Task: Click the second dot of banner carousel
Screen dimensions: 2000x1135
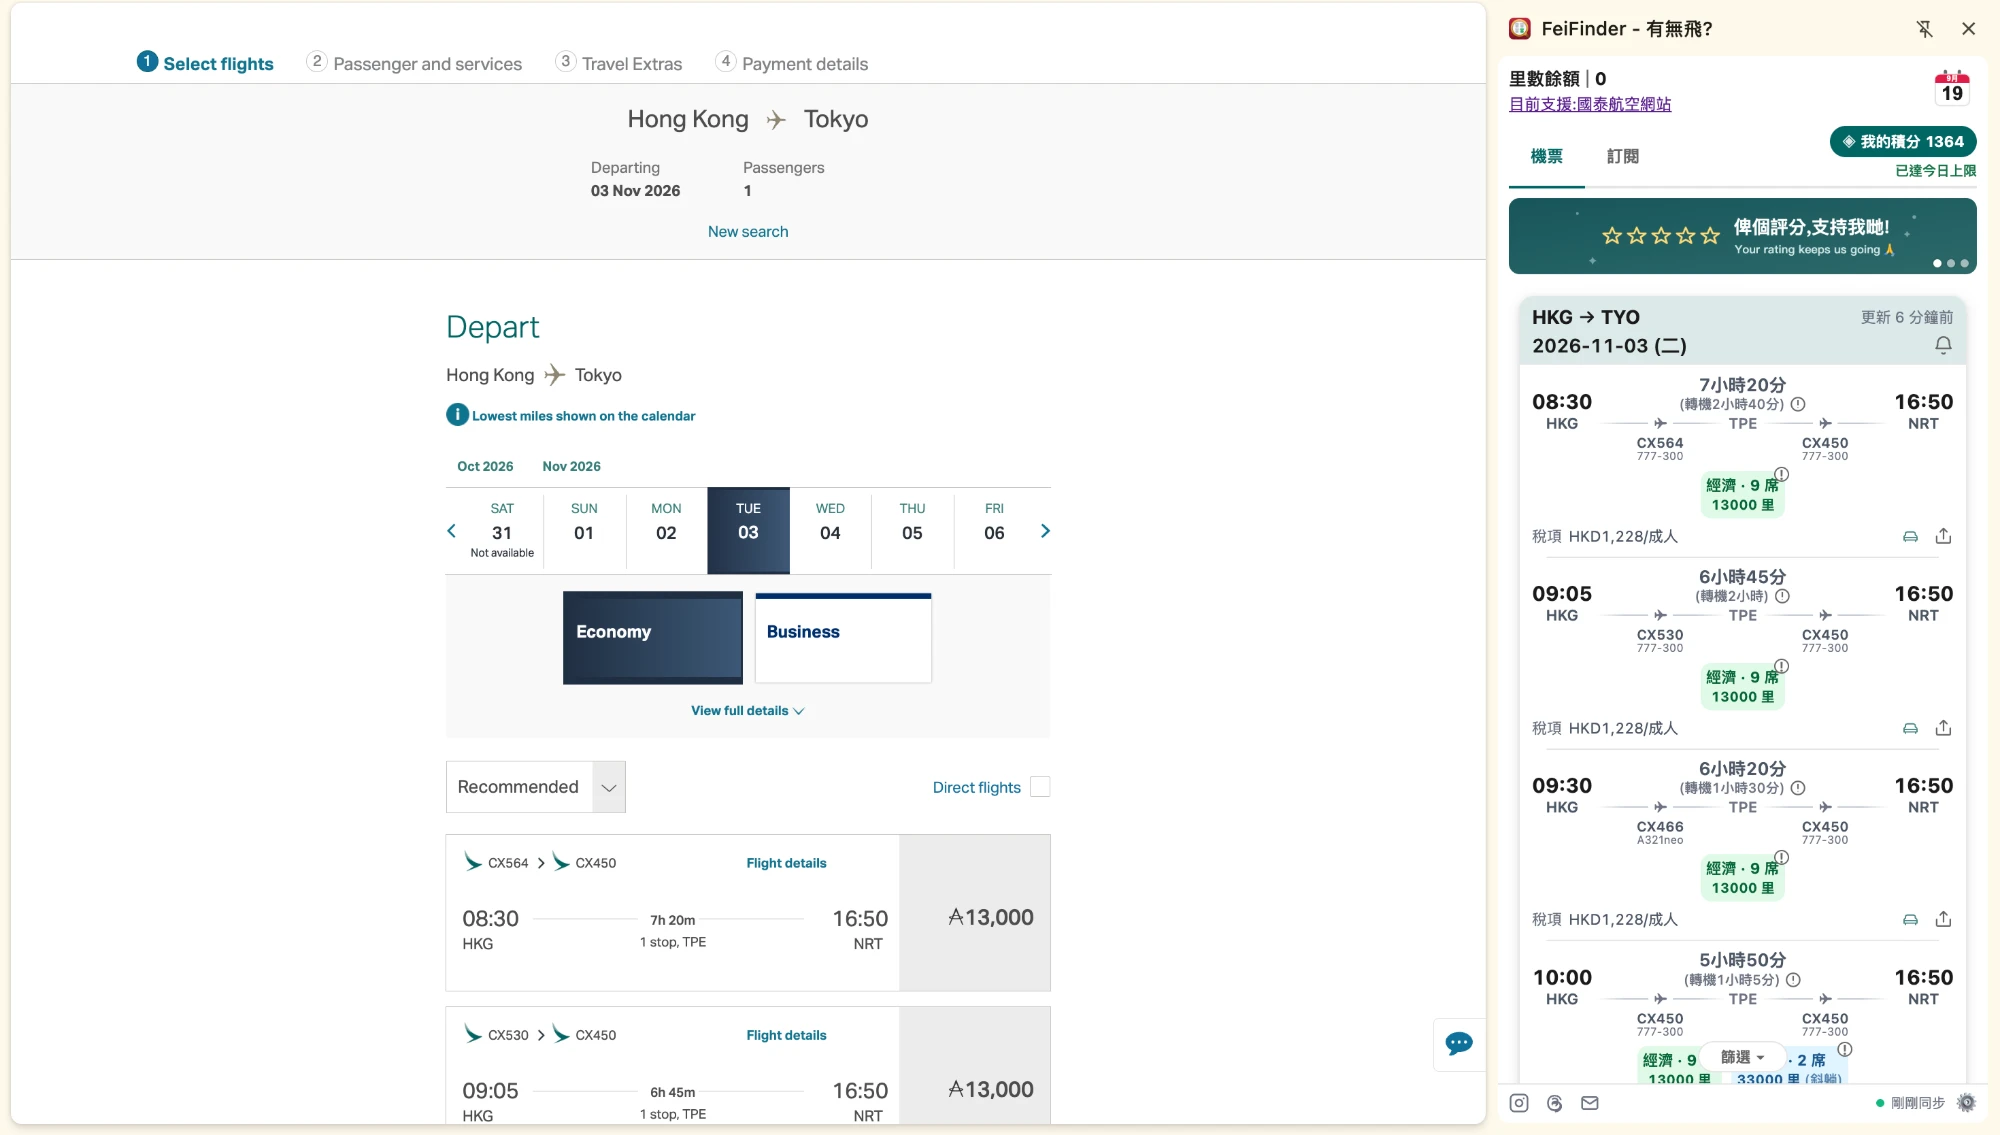Action: [1951, 264]
